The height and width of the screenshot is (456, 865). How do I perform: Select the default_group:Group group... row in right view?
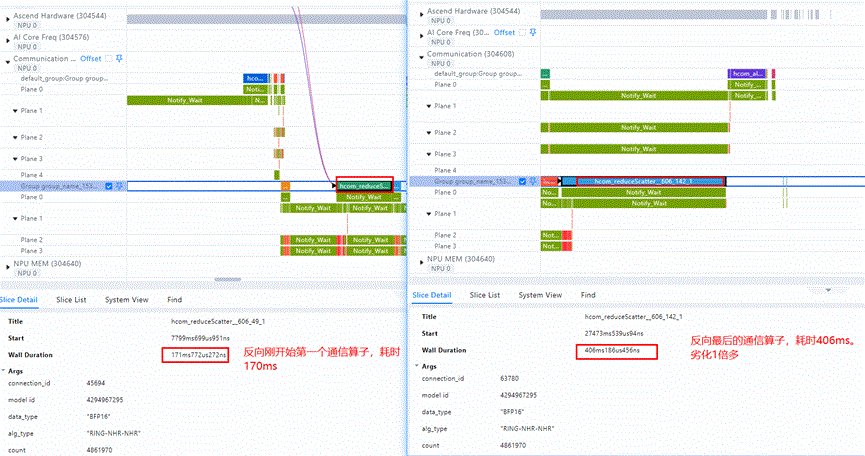(x=478, y=73)
